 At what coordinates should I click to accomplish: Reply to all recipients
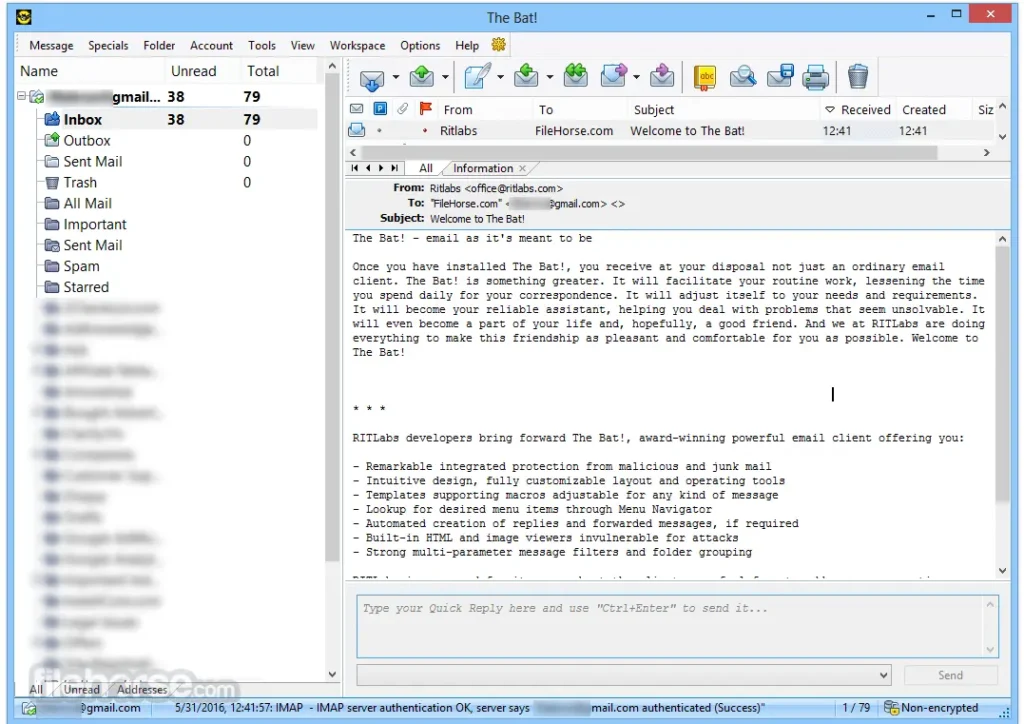pyautogui.click(x=577, y=77)
